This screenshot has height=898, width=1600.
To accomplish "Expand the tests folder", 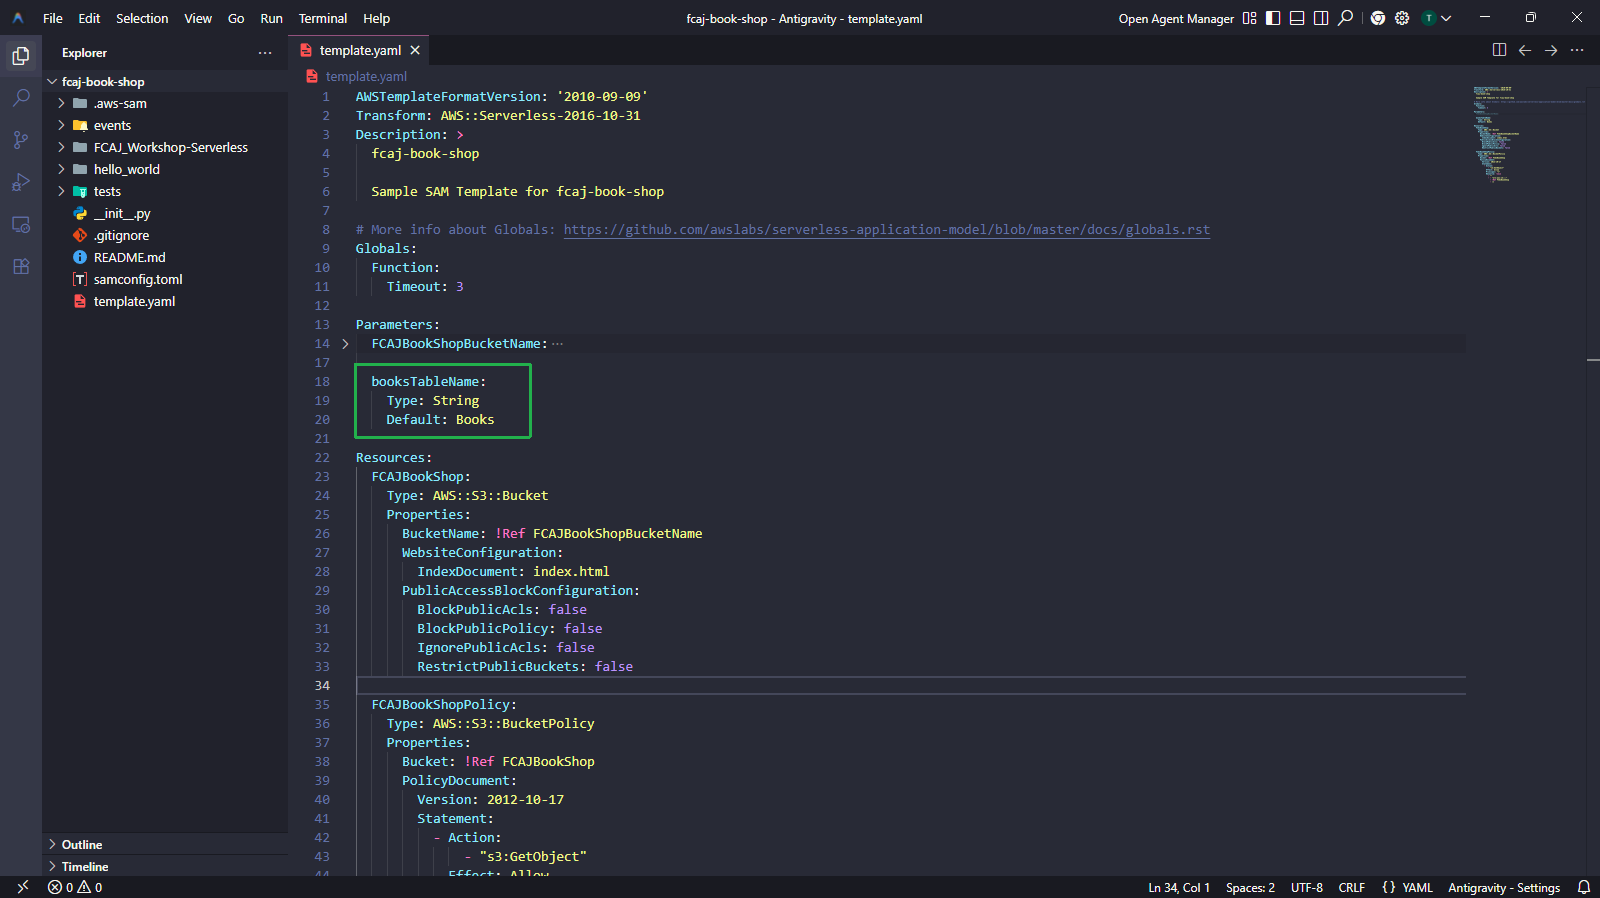I will point(62,191).
